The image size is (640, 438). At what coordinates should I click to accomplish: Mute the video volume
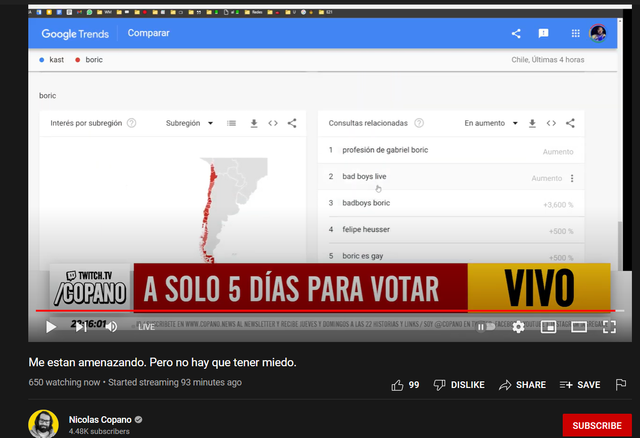pos(111,327)
